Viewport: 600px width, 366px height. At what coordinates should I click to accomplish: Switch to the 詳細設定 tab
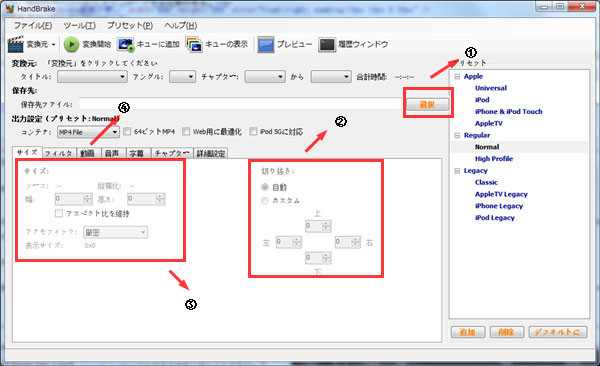pos(211,154)
